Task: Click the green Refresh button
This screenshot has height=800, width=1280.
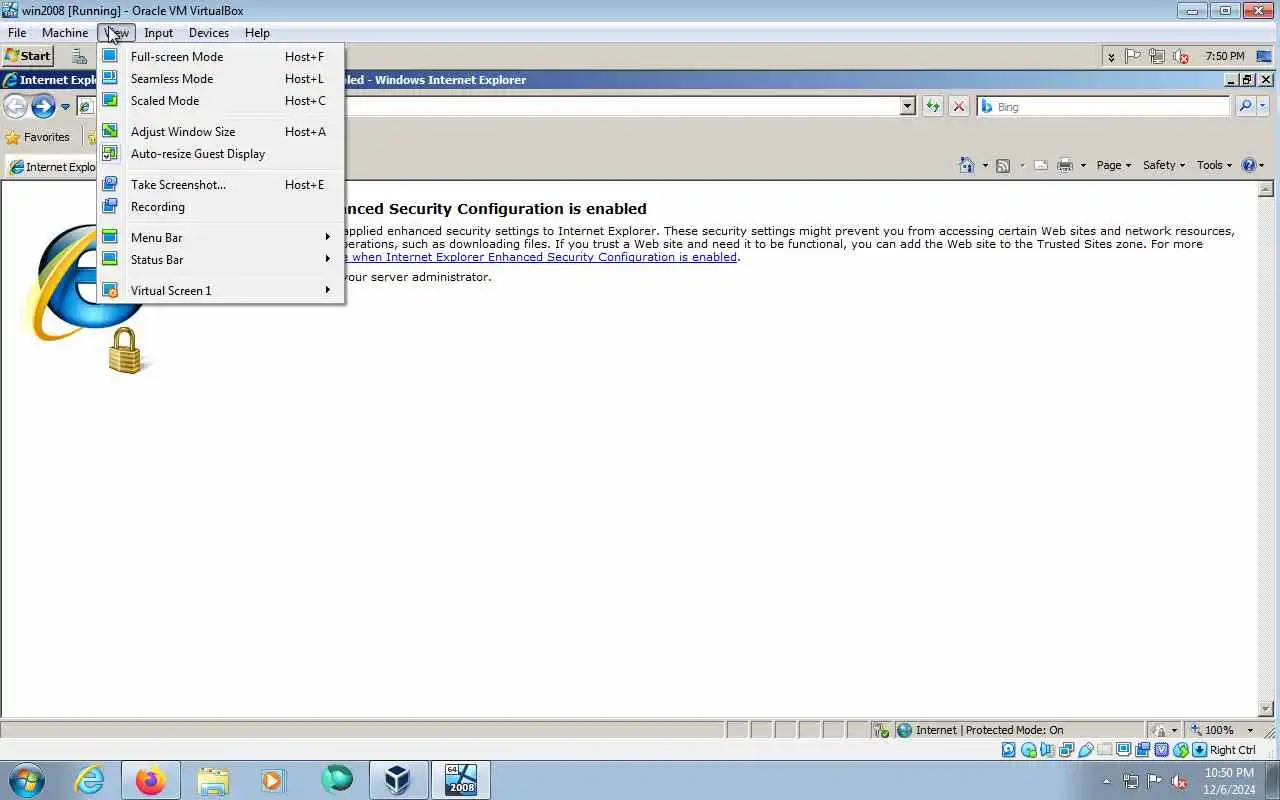Action: [933, 106]
